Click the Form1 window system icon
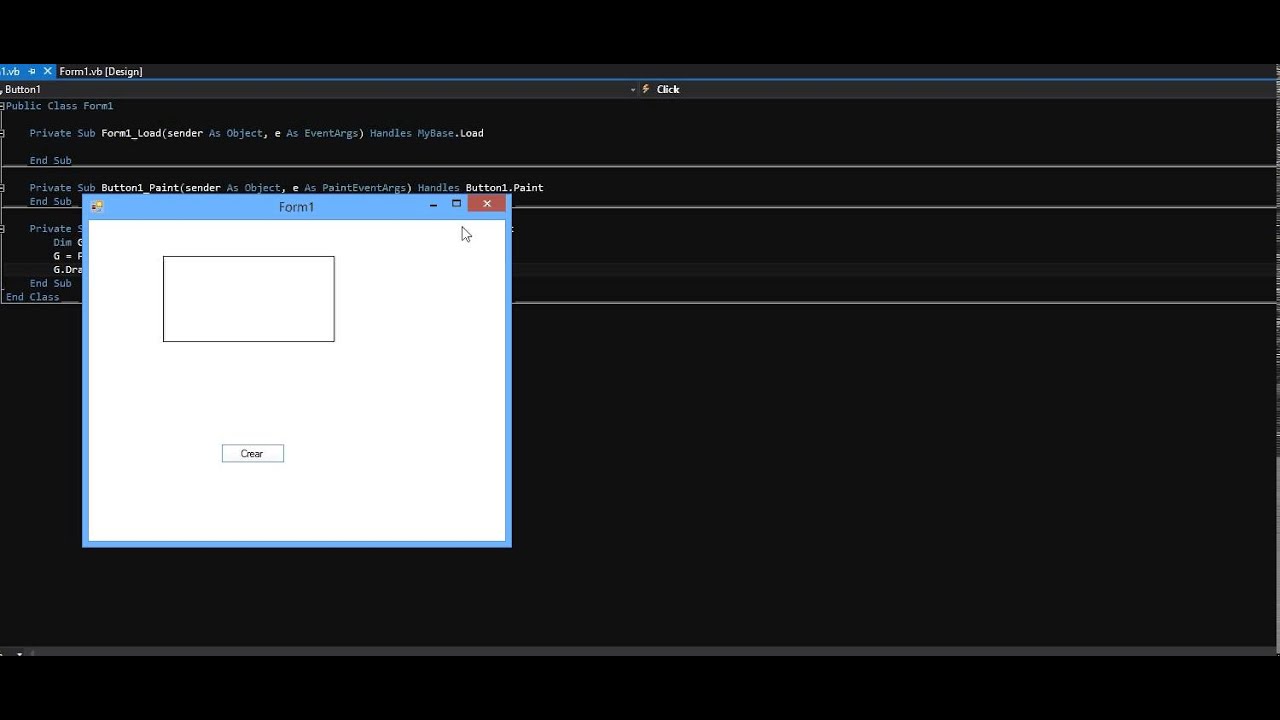 pyautogui.click(x=97, y=207)
